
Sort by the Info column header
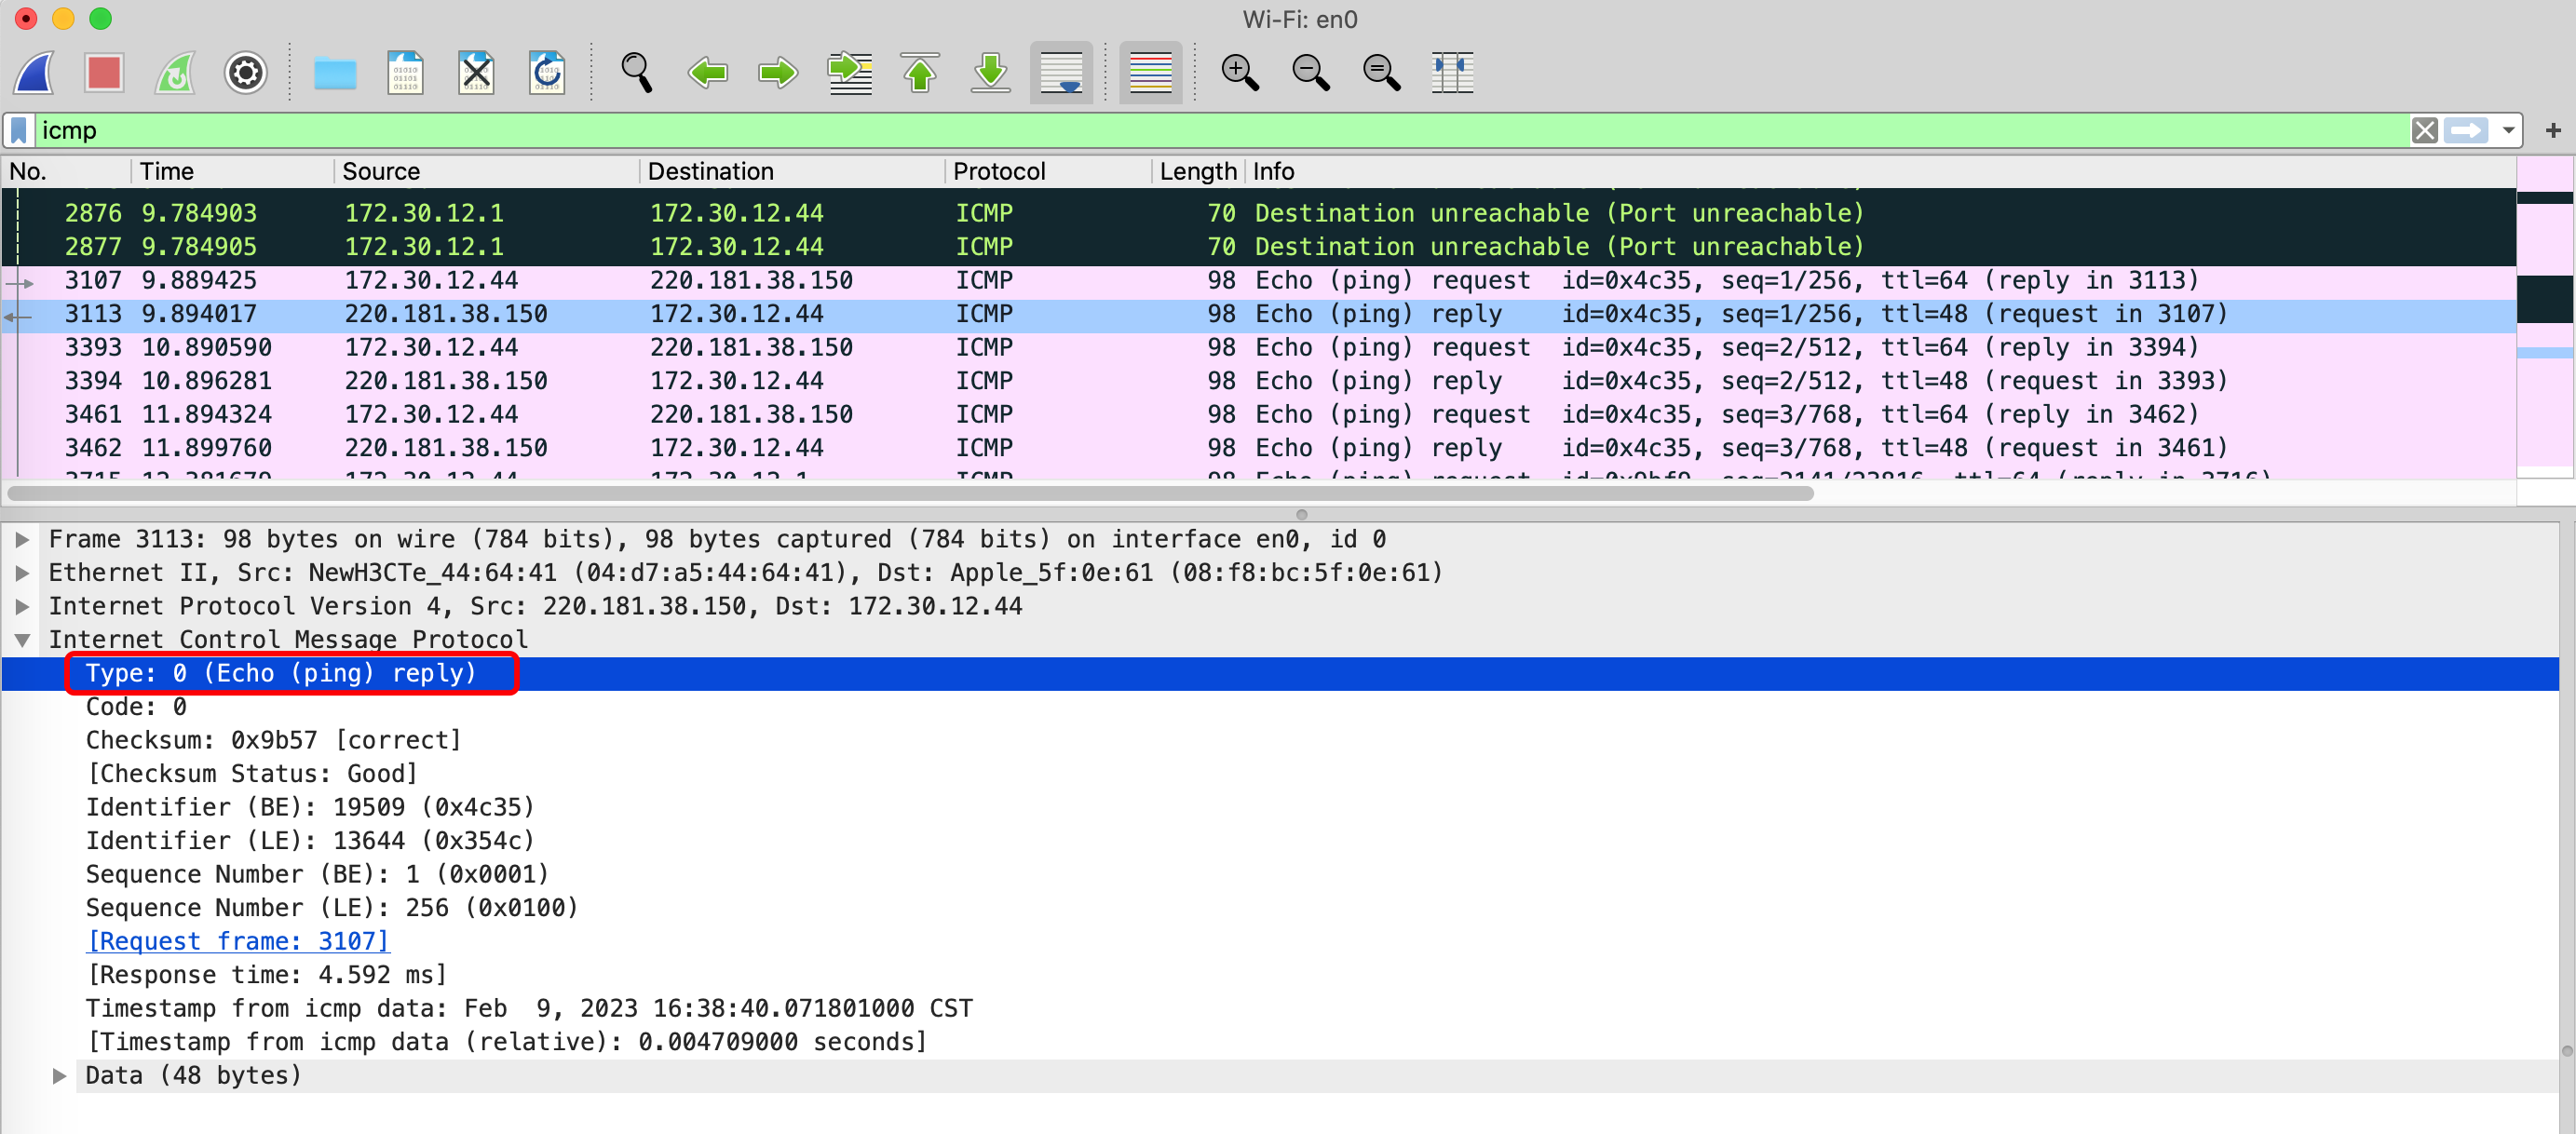[x=1880, y=172]
